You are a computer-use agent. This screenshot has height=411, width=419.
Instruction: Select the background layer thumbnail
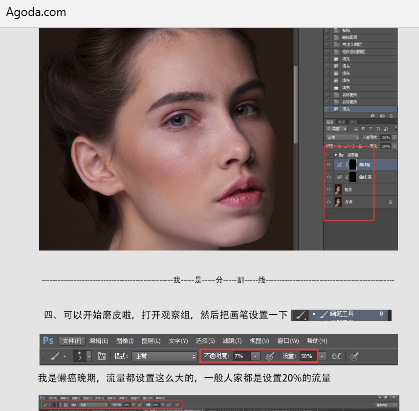pos(338,202)
